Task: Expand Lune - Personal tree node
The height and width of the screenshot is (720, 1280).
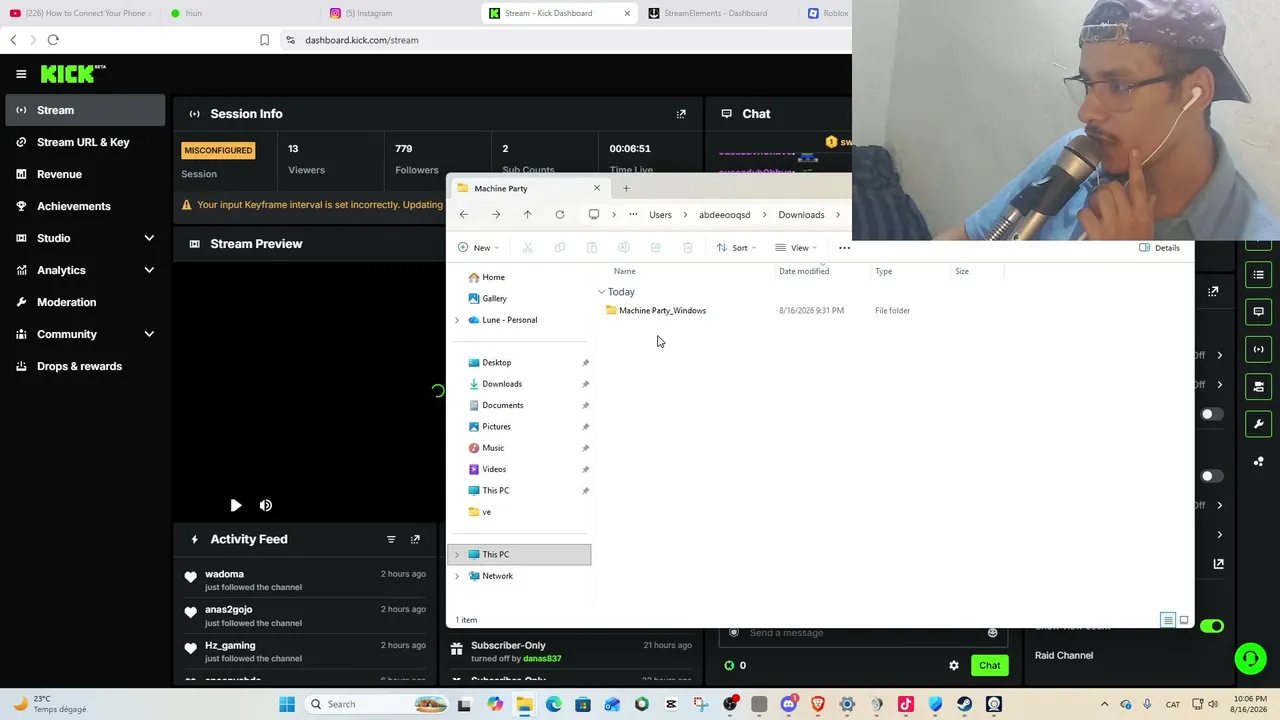Action: pos(457,320)
